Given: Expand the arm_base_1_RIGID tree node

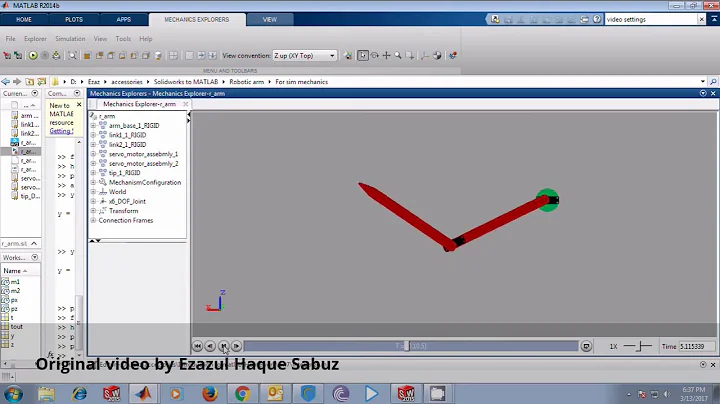Looking at the screenshot, I should [93, 125].
